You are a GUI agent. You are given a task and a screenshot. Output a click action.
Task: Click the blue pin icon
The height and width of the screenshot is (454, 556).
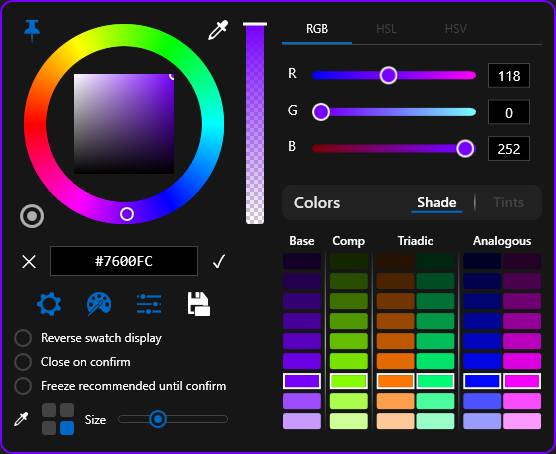tap(32, 32)
